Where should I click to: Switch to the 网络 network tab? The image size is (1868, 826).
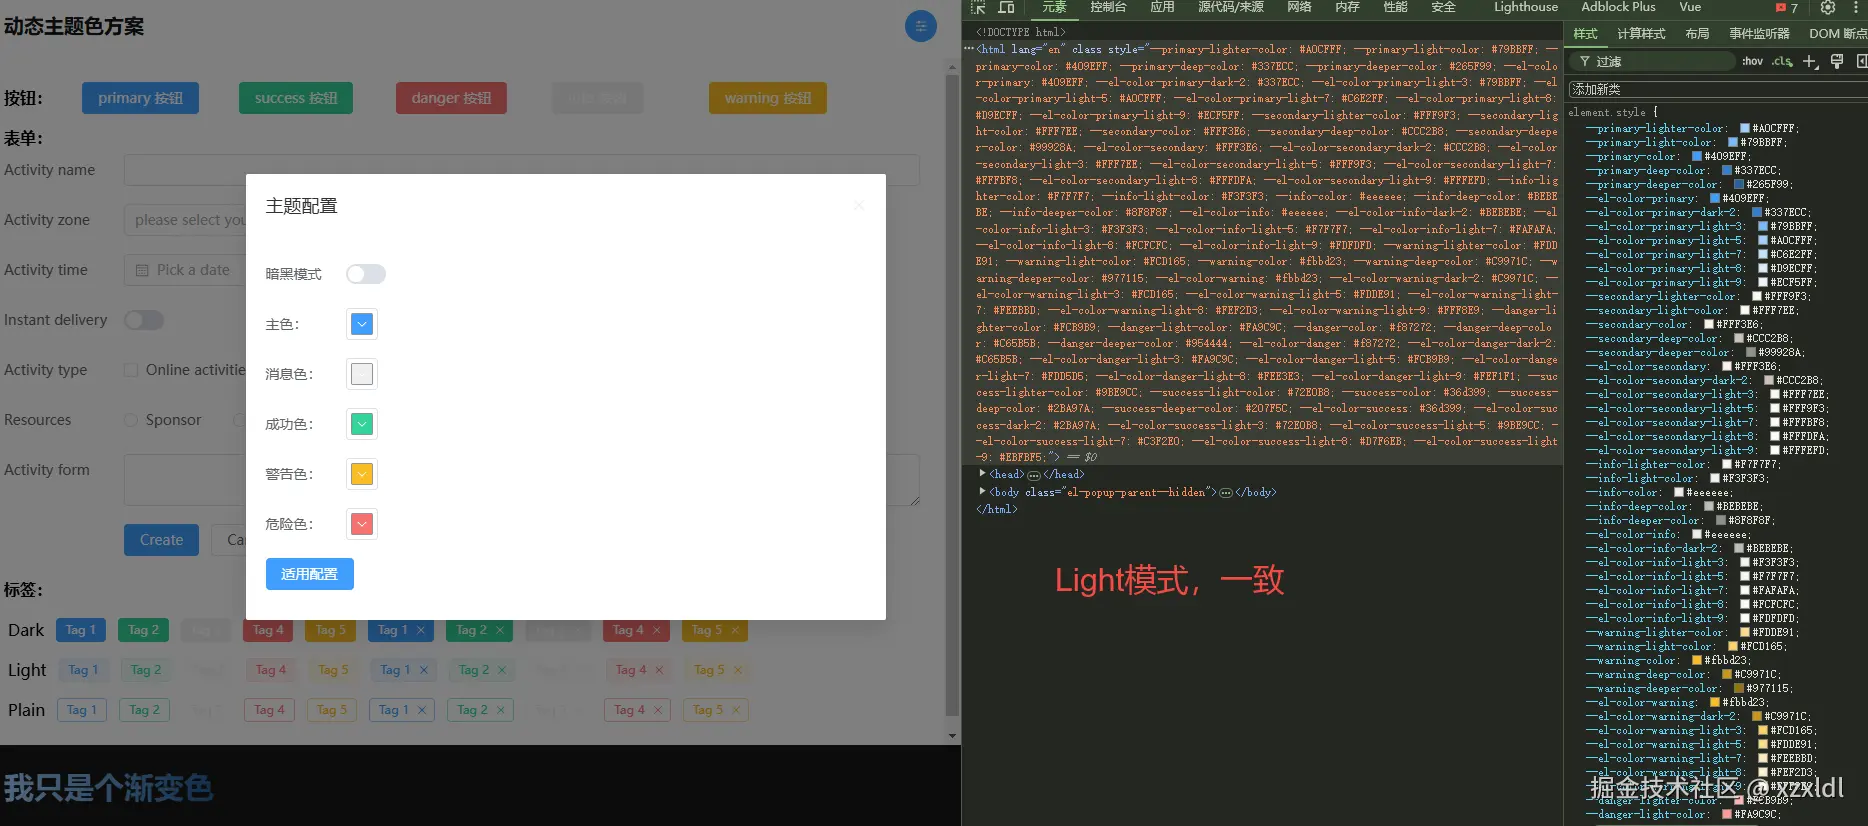pyautogui.click(x=1299, y=7)
